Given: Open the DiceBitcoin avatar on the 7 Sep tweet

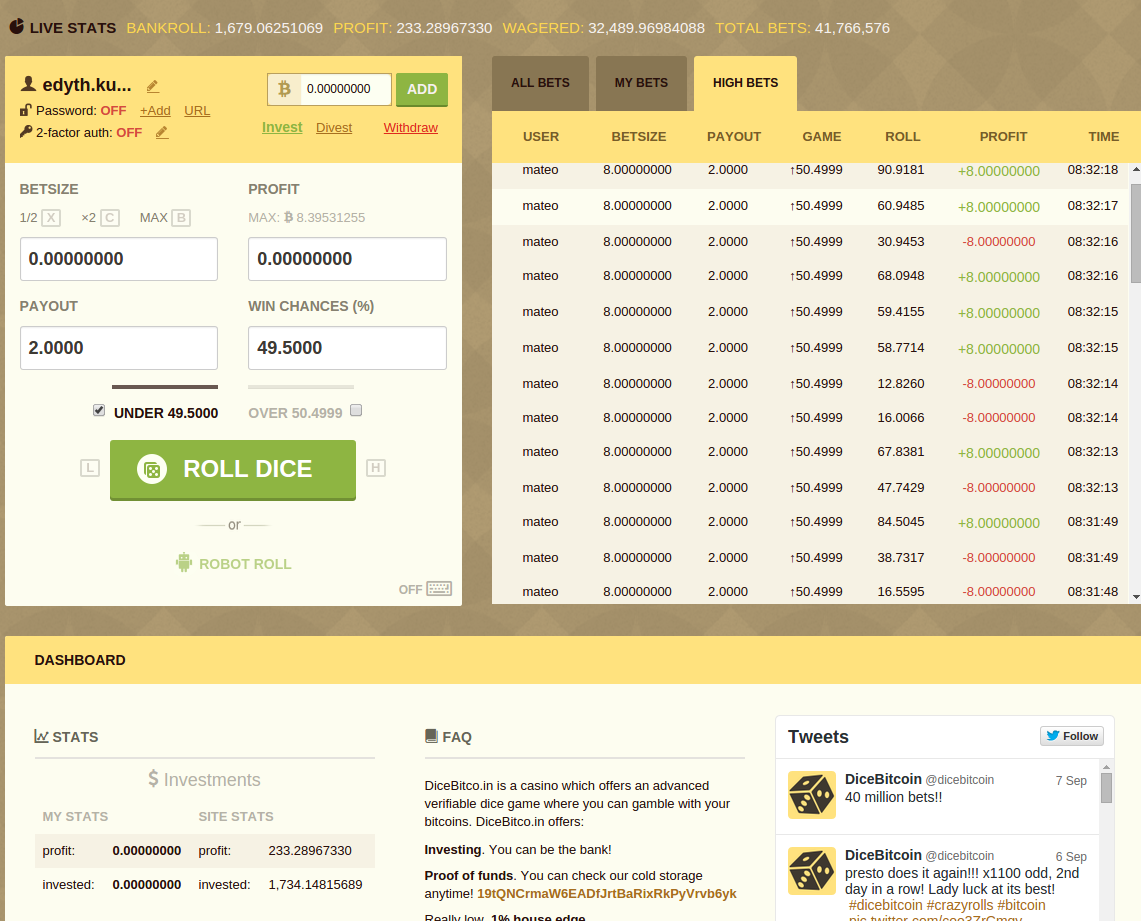Looking at the screenshot, I should click(812, 795).
